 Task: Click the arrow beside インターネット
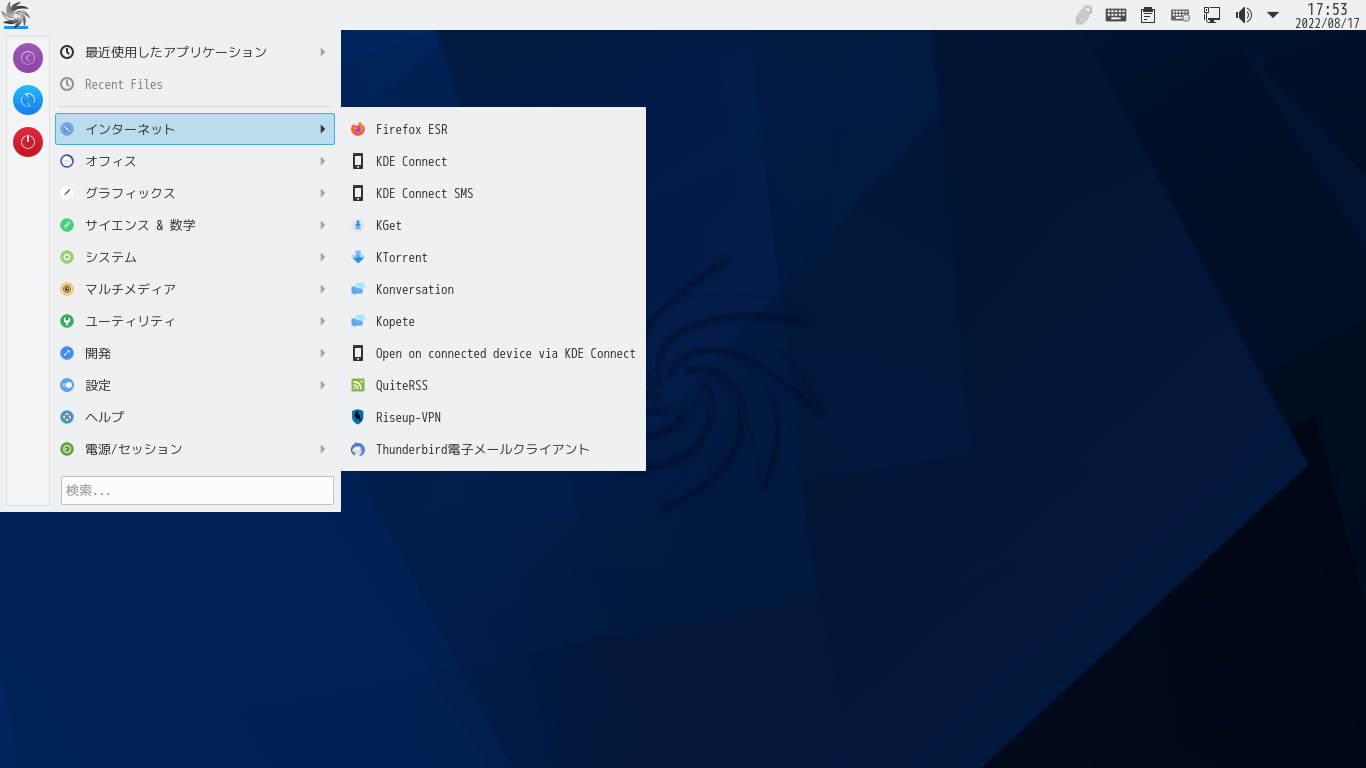[322, 129]
